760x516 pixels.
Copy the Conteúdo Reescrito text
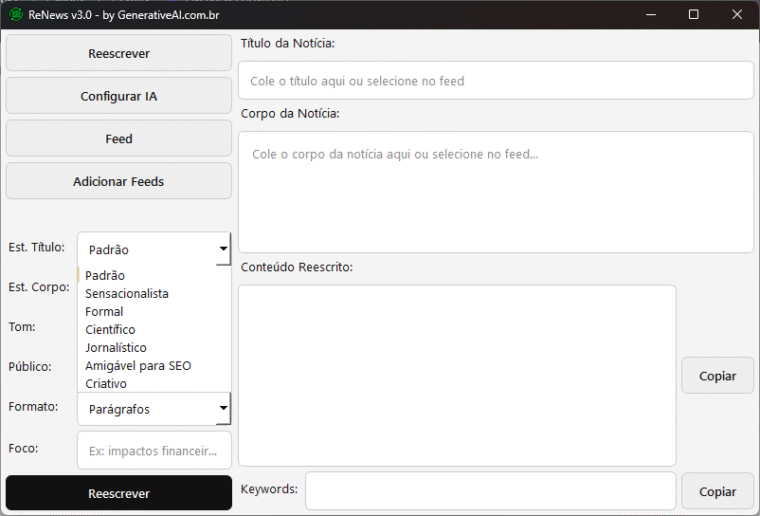click(717, 376)
